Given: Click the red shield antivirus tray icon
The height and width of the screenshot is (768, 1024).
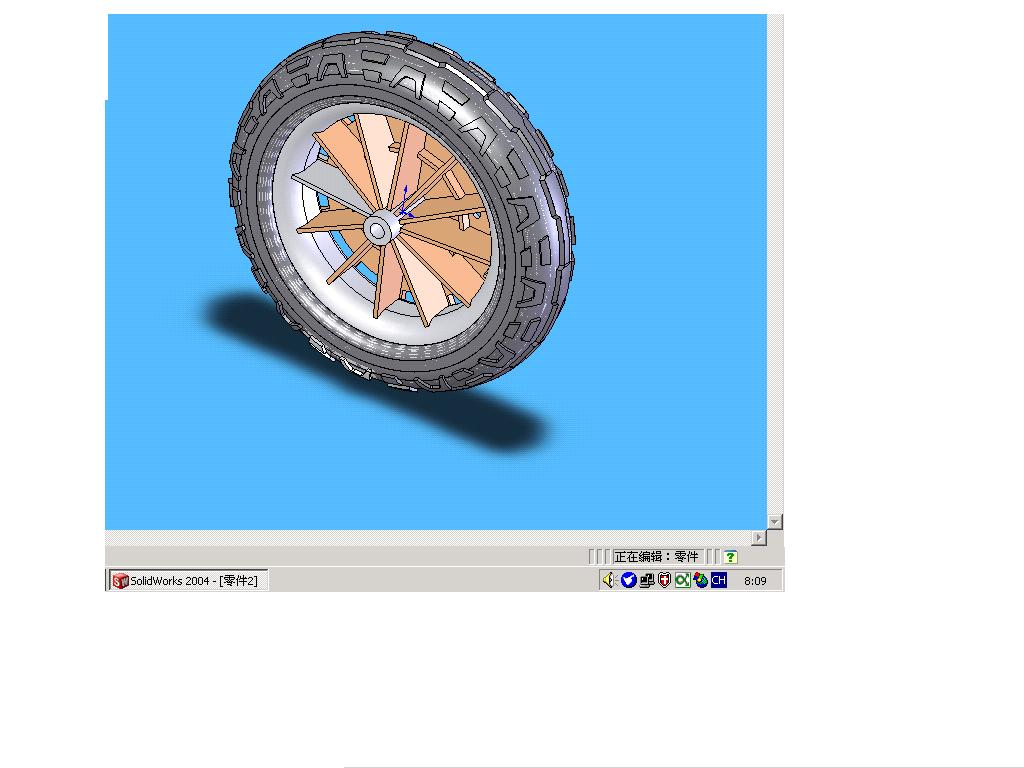Looking at the screenshot, I should click(x=664, y=580).
